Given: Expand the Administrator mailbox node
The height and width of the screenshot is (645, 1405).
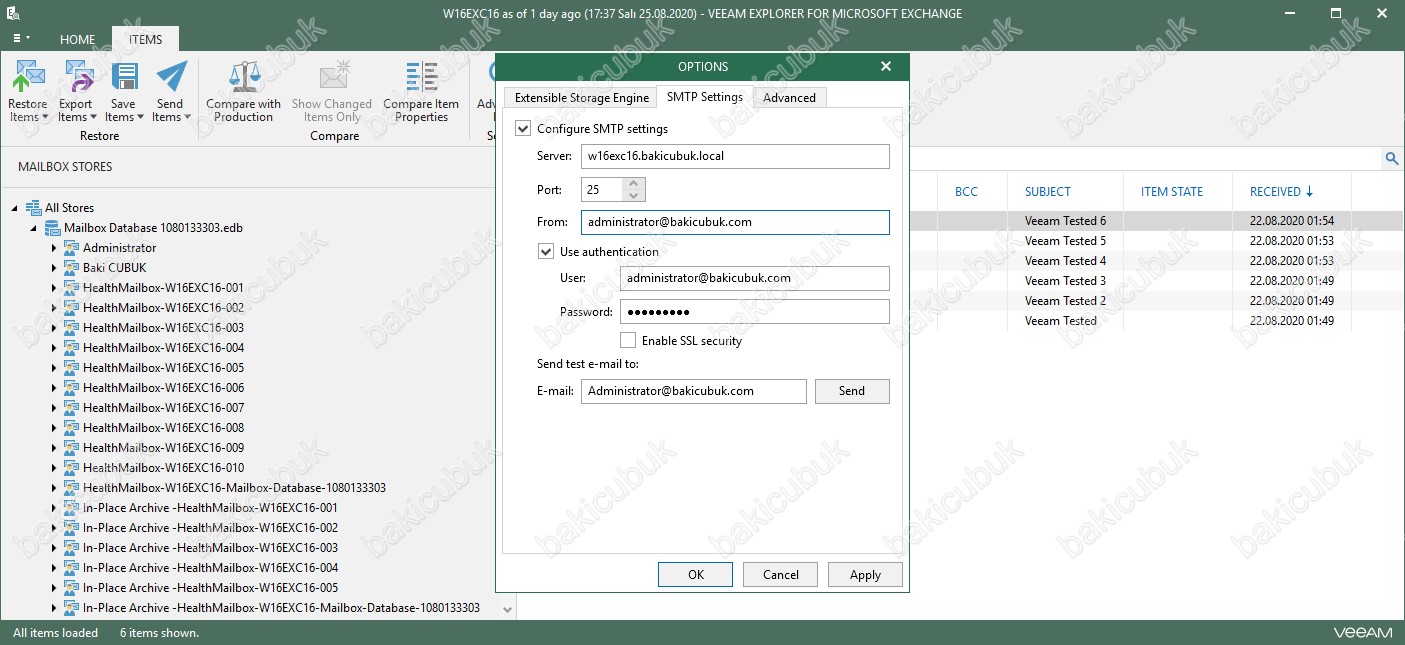Looking at the screenshot, I should point(54,248).
